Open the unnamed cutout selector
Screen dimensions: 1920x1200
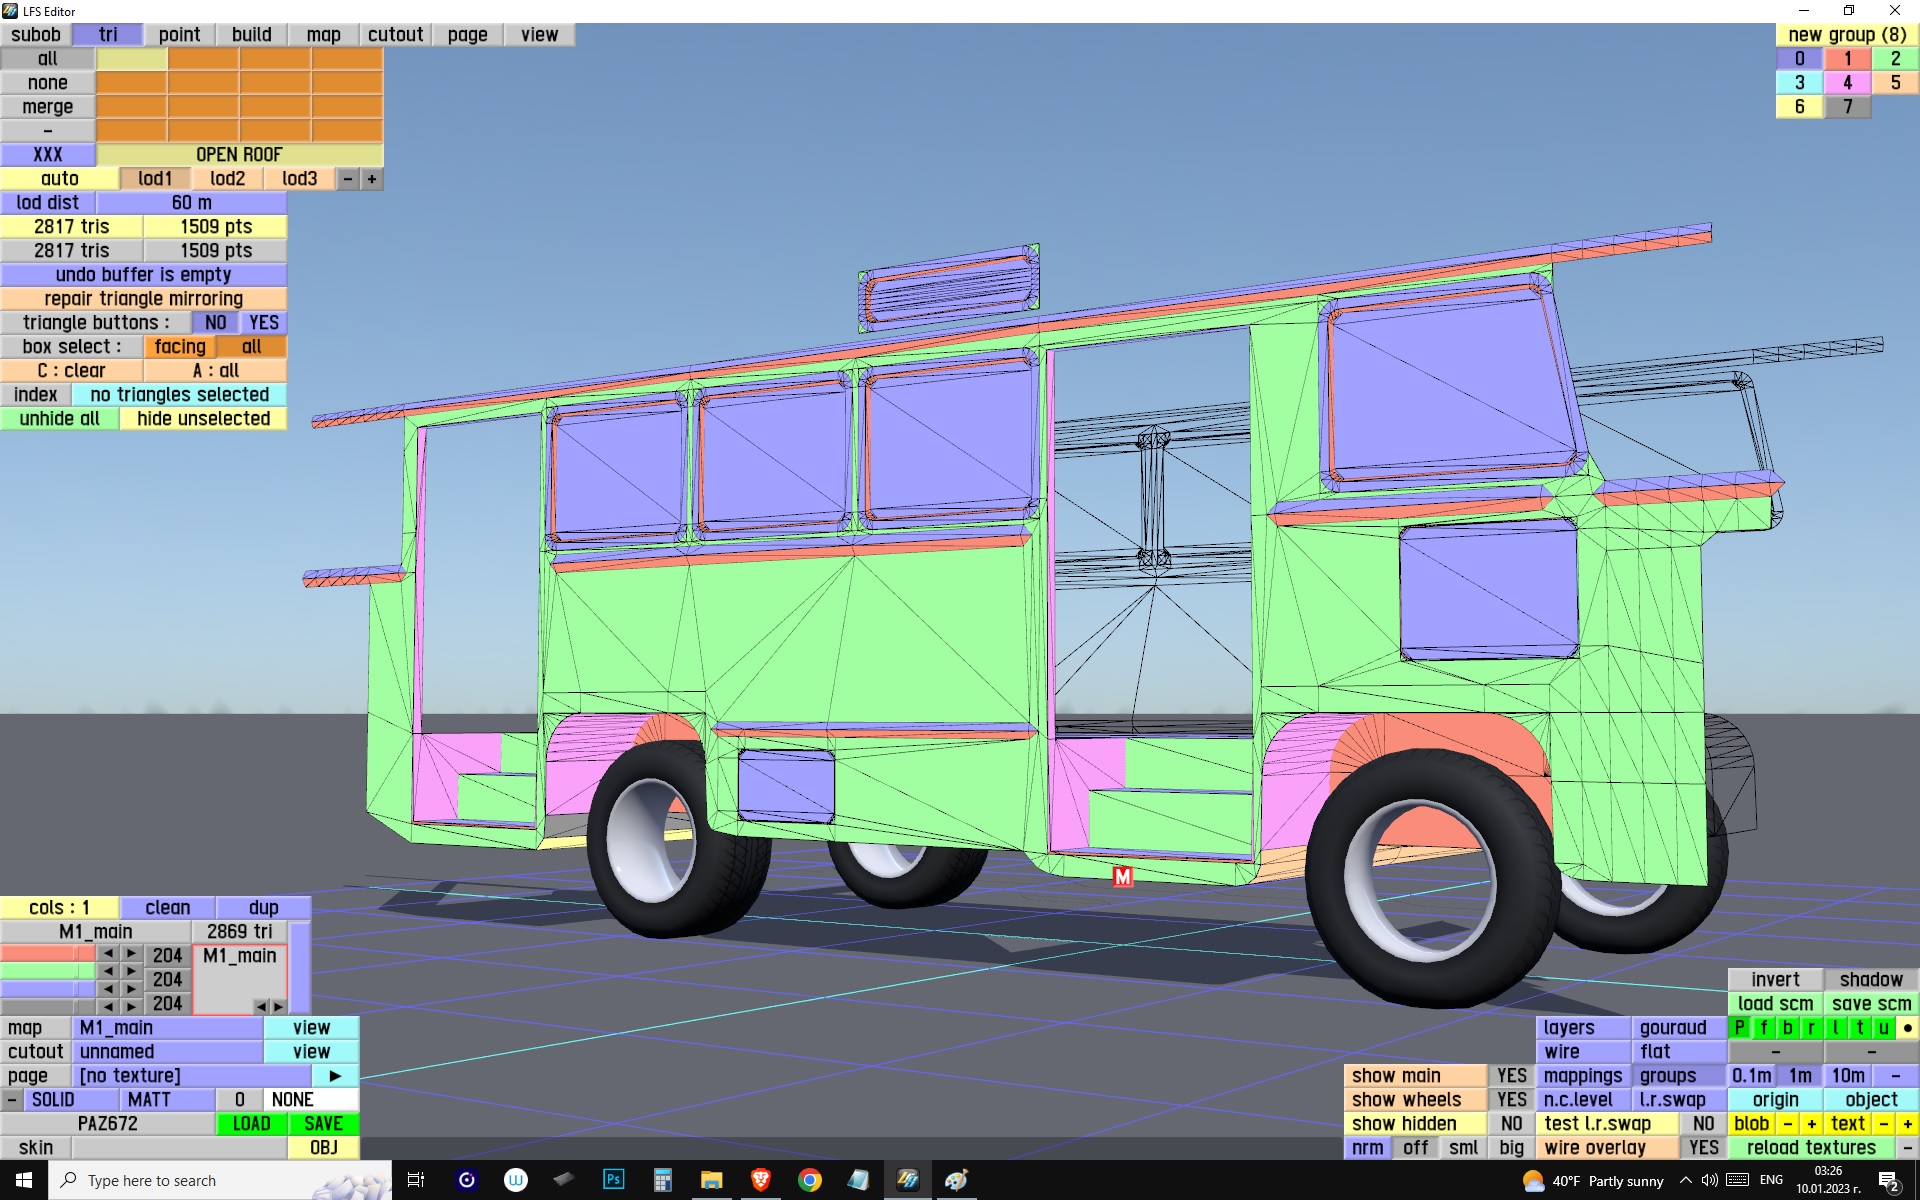pyautogui.click(x=168, y=1052)
